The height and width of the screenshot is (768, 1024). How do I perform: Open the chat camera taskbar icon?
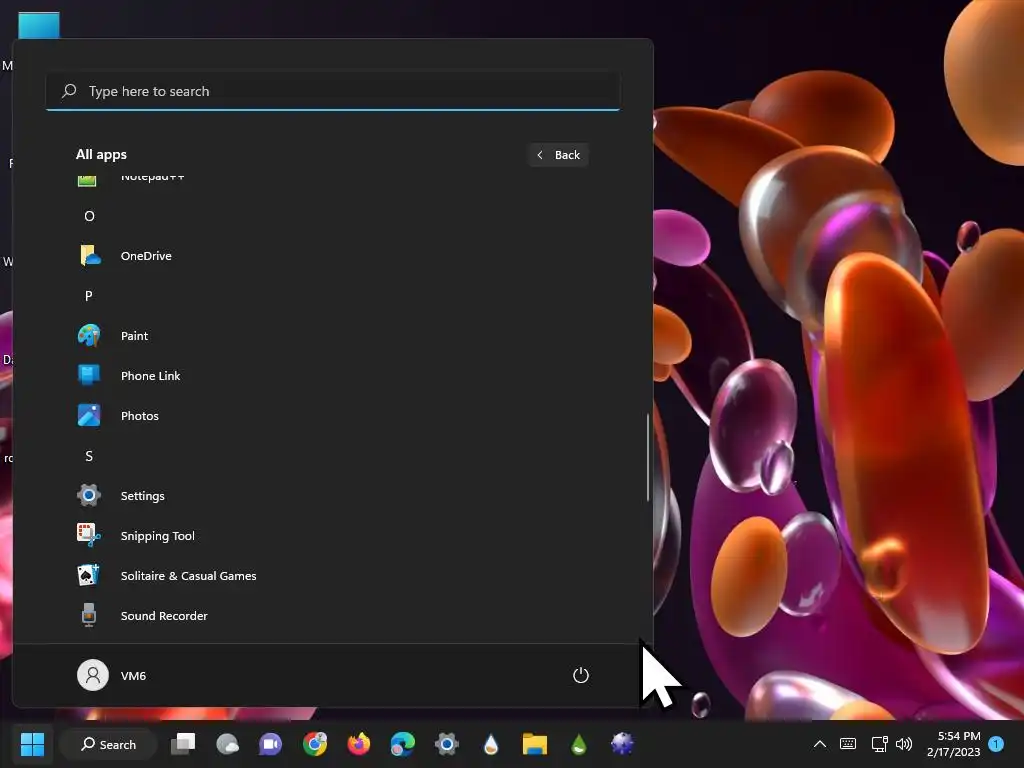(x=270, y=744)
